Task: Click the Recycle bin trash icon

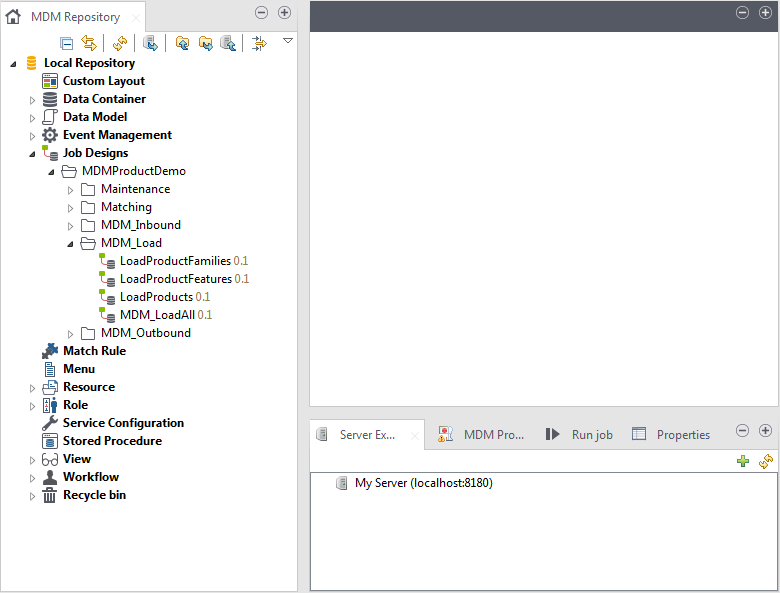Action: [50, 495]
